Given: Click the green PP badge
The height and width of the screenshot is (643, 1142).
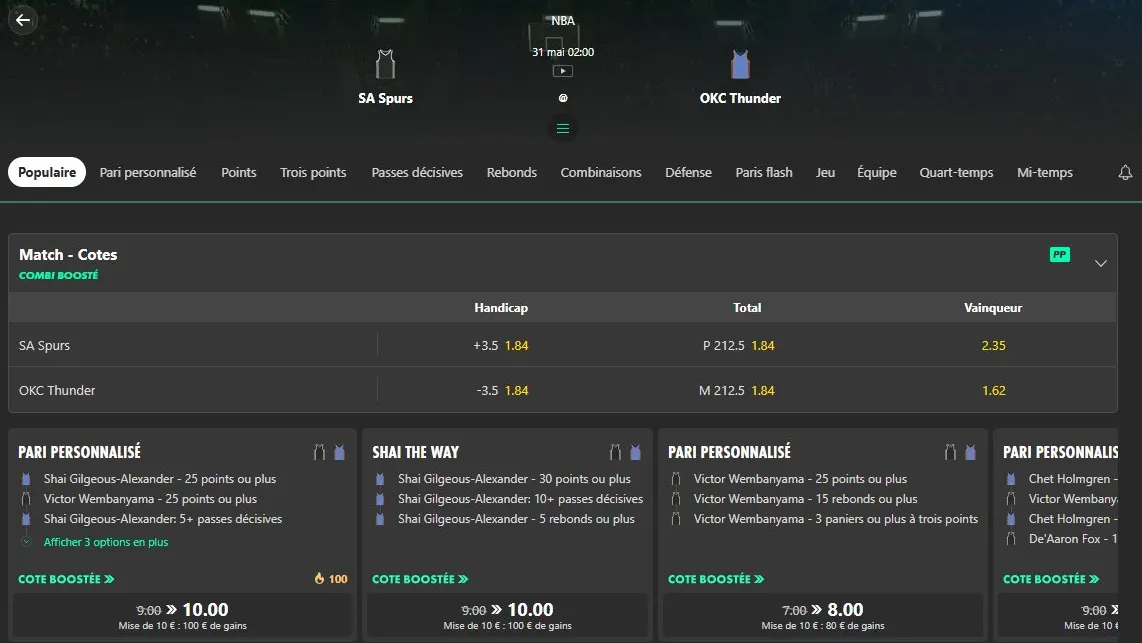Looking at the screenshot, I should [1060, 255].
